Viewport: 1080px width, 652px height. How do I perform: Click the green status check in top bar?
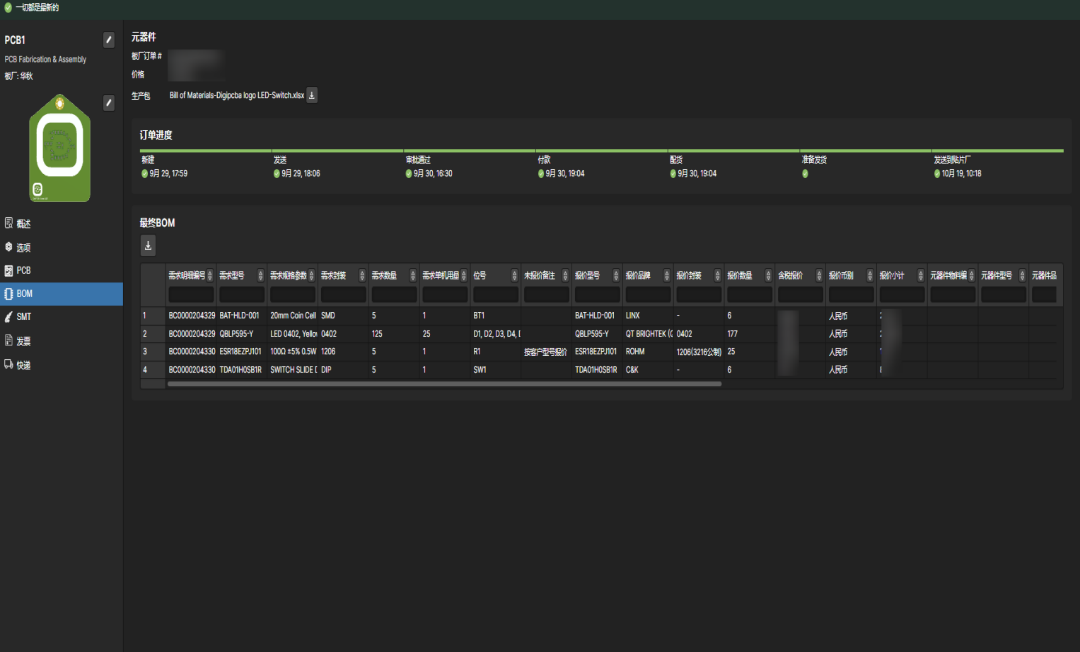coord(8,8)
